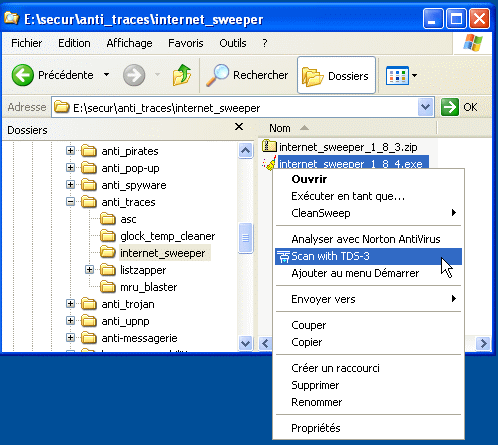
Task: Click the anti_pop-up folder icon
Action: point(89,168)
